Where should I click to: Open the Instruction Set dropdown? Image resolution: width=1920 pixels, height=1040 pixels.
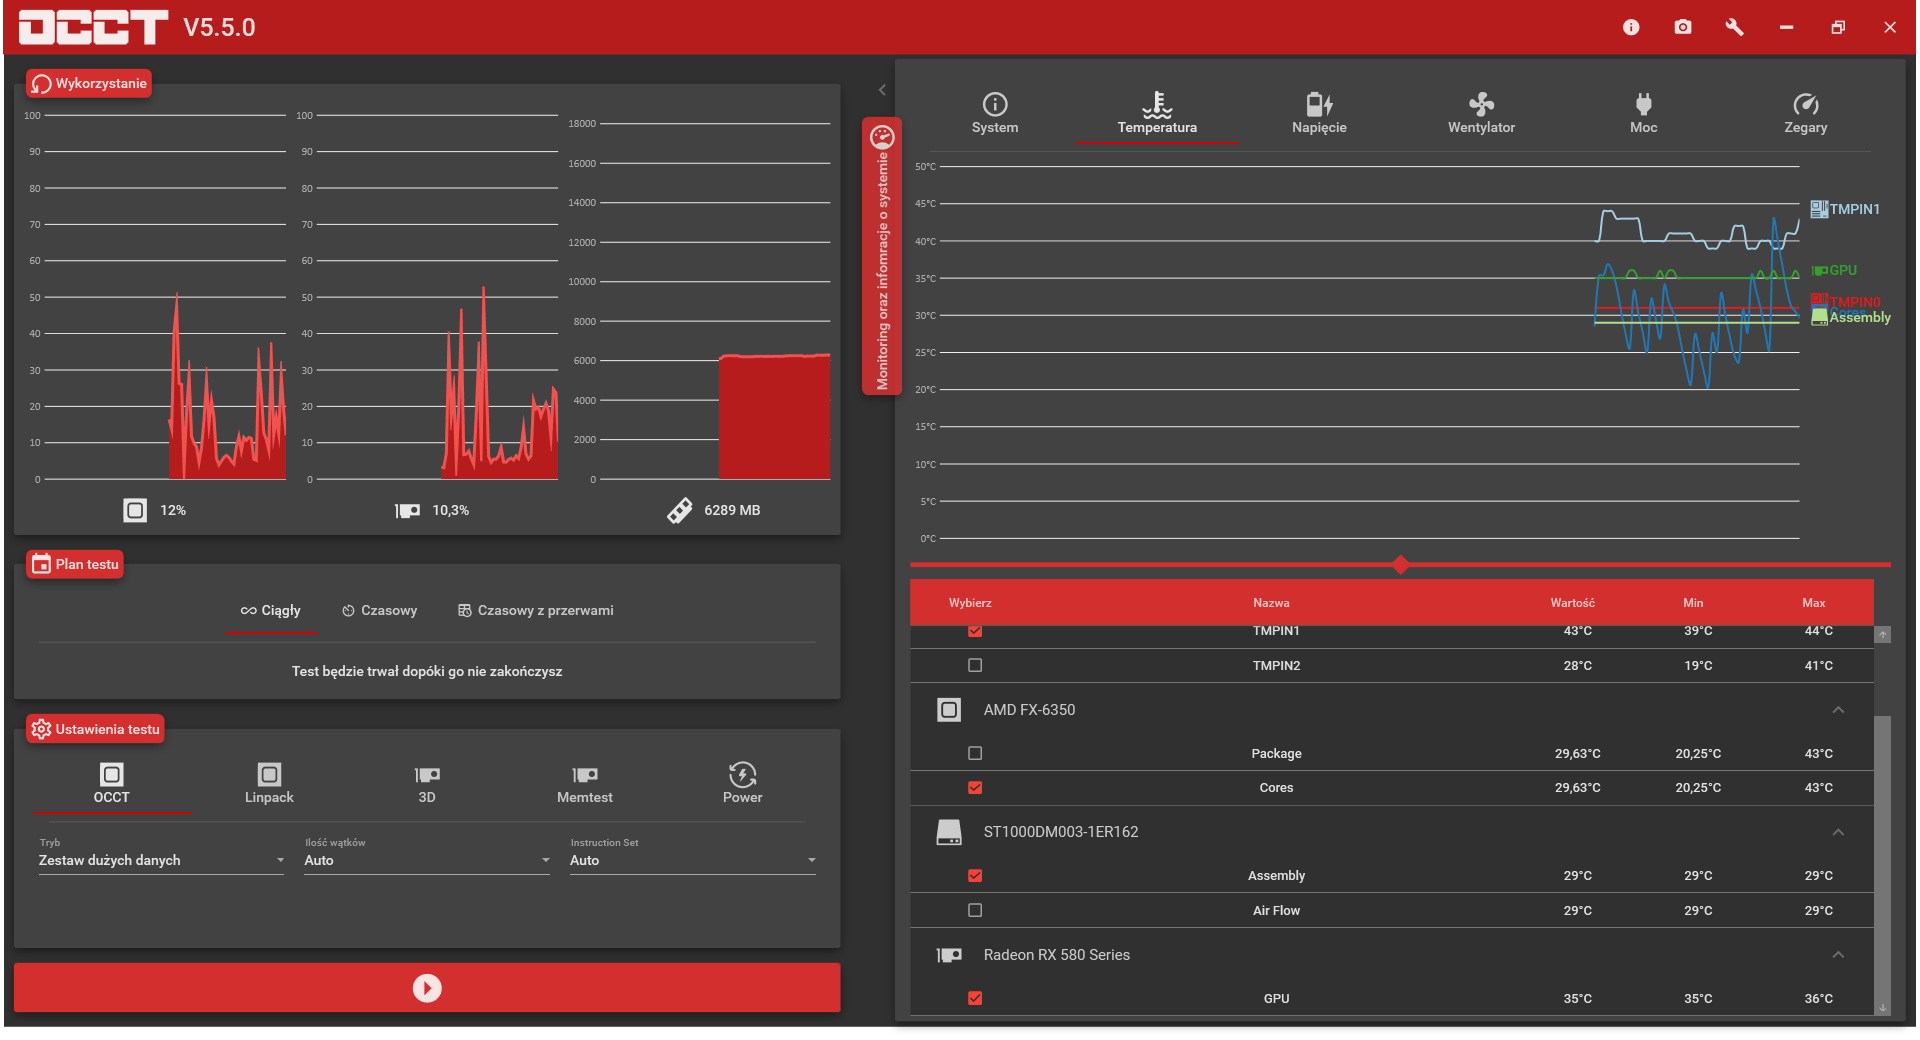693,860
